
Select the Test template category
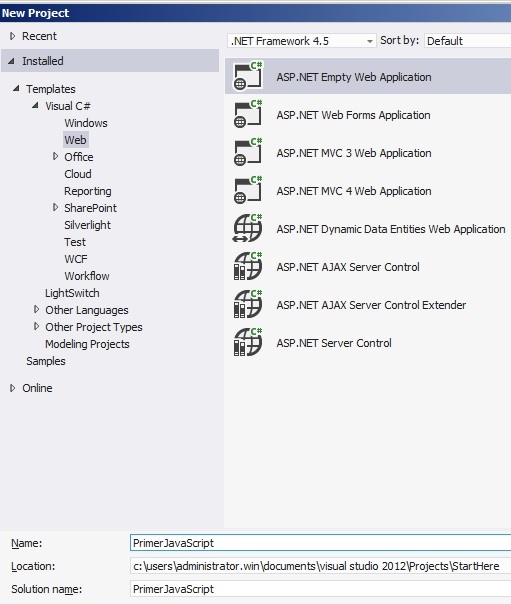click(75, 242)
